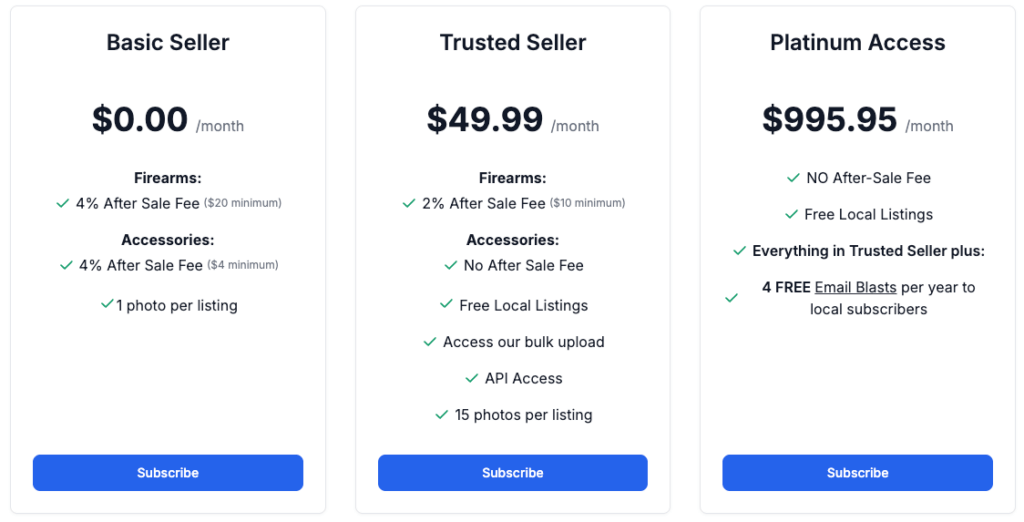The height and width of the screenshot is (522, 1024).
Task: Click the $49.99 monthly price
Action: [x=485, y=120]
